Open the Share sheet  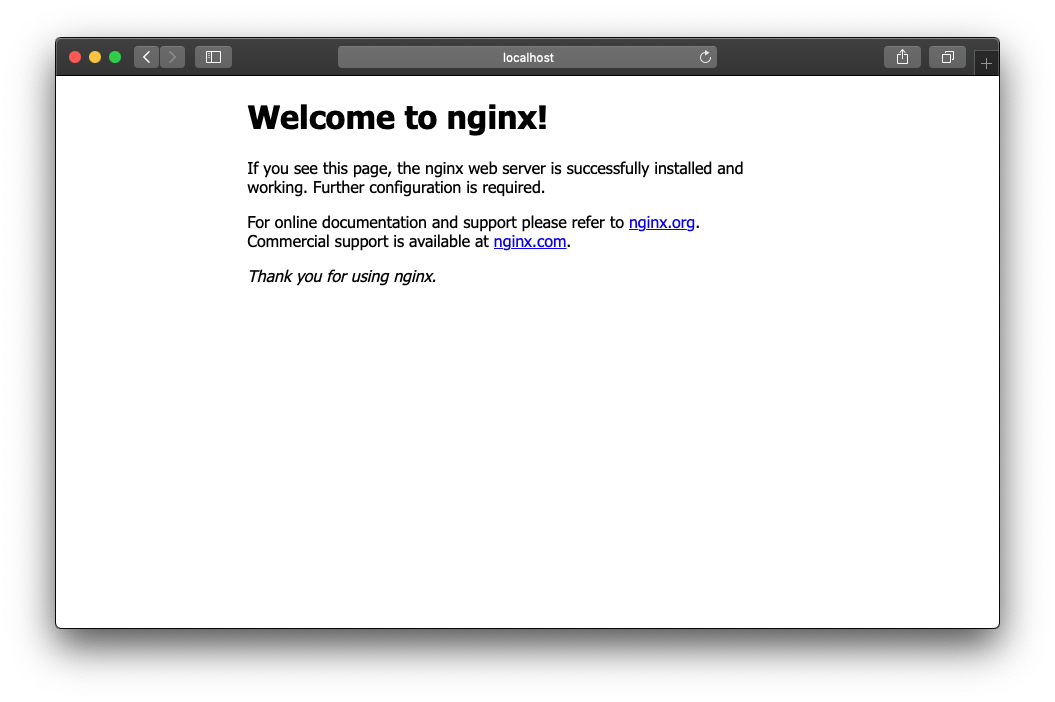pyautogui.click(x=902, y=57)
